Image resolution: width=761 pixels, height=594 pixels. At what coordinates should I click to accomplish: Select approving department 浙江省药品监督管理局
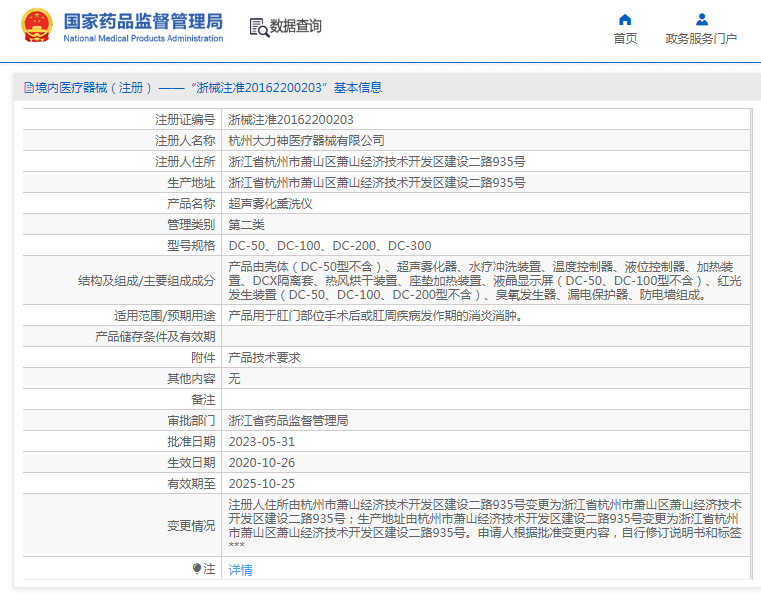pos(288,421)
